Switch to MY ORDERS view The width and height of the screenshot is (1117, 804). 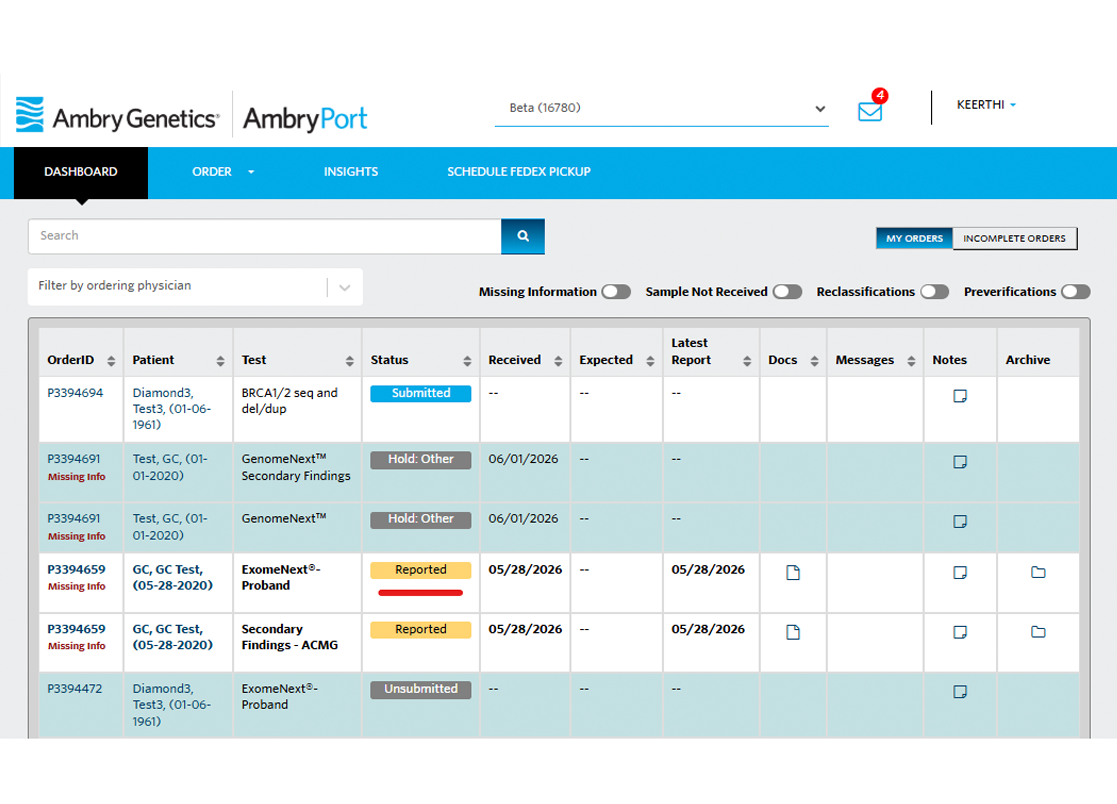914,239
